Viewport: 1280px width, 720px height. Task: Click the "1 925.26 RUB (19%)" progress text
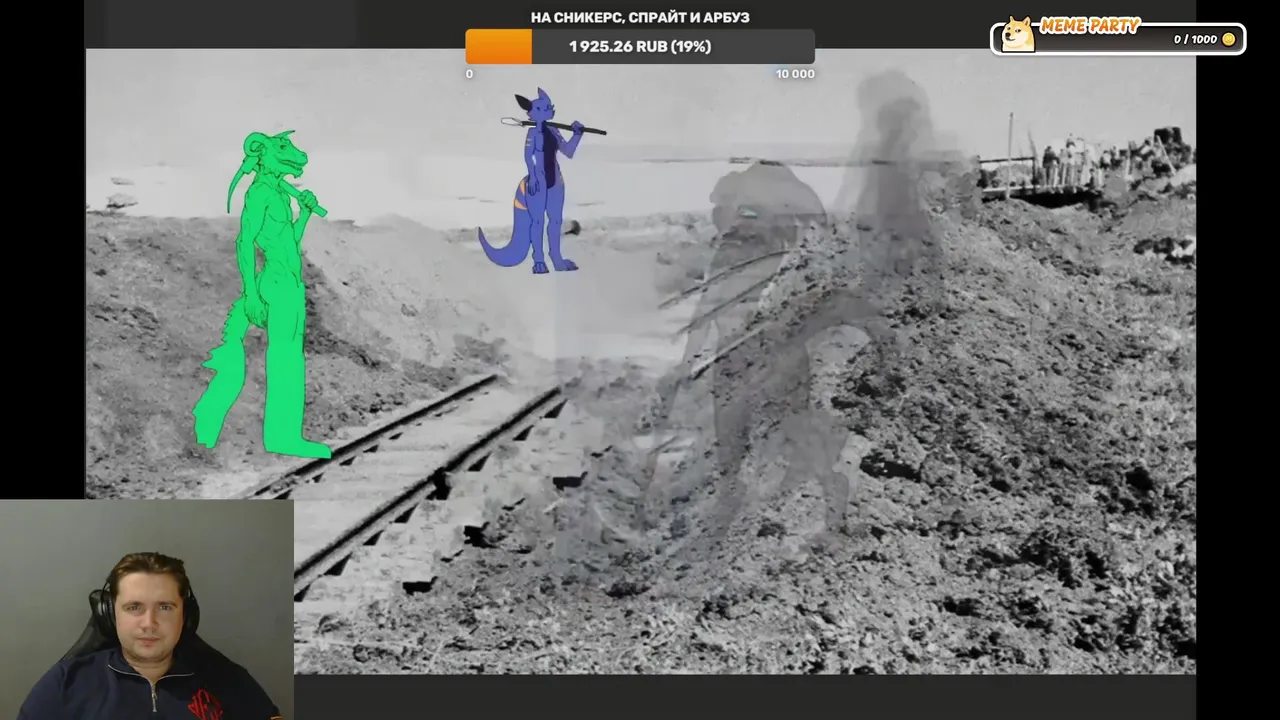[x=640, y=47]
